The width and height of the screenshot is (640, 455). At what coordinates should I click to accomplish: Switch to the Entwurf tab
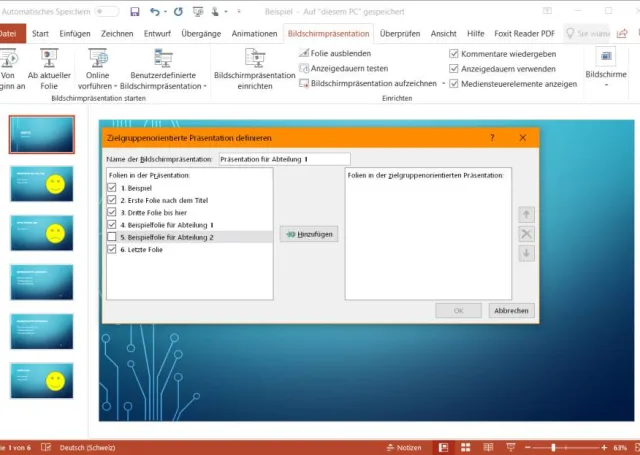(157, 33)
